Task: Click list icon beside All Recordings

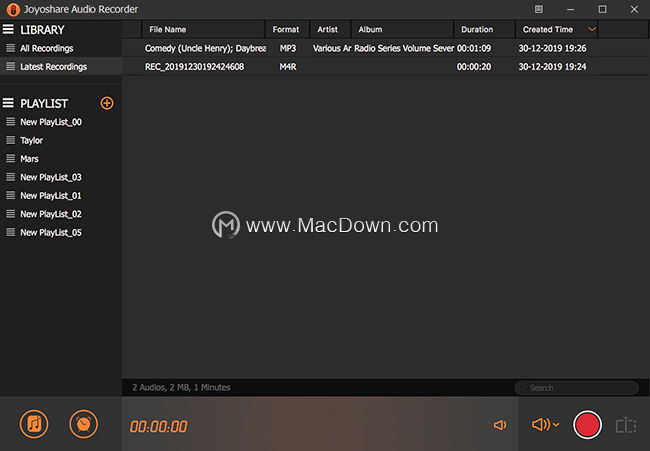Action: (11, 48)
